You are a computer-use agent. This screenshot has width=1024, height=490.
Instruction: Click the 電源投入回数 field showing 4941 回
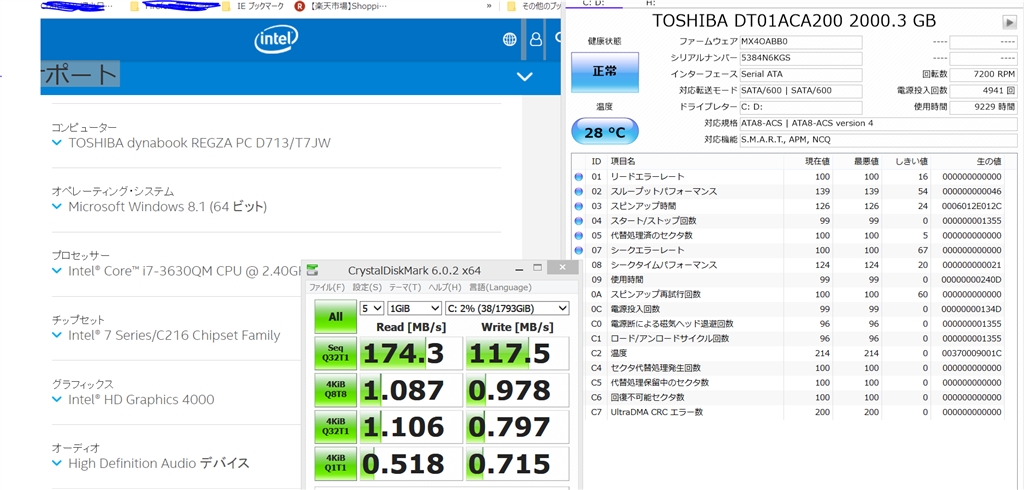[983, 91]
